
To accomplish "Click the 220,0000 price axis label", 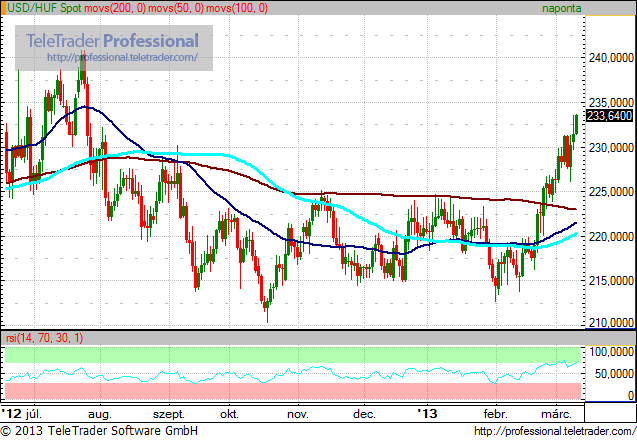I will pyautogui.click(x=611, y=236).
